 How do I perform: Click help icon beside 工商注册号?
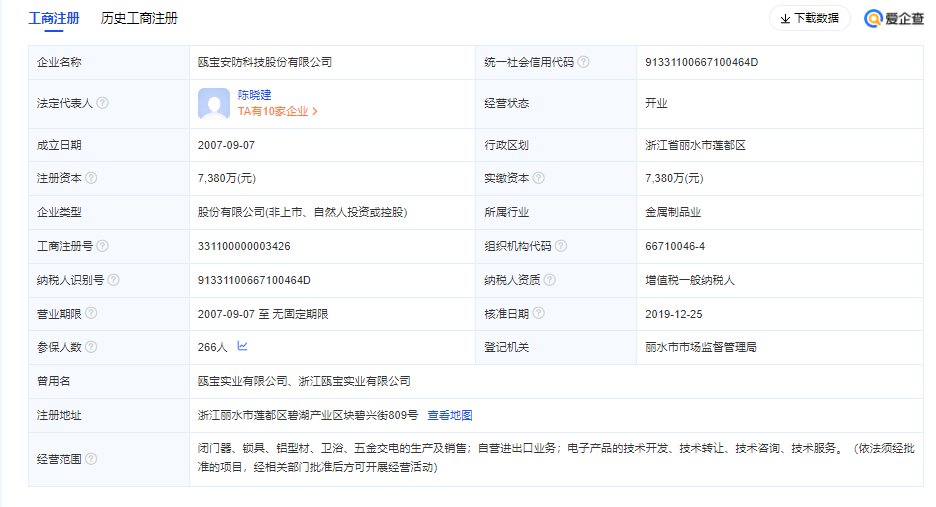tap(103, 246)
